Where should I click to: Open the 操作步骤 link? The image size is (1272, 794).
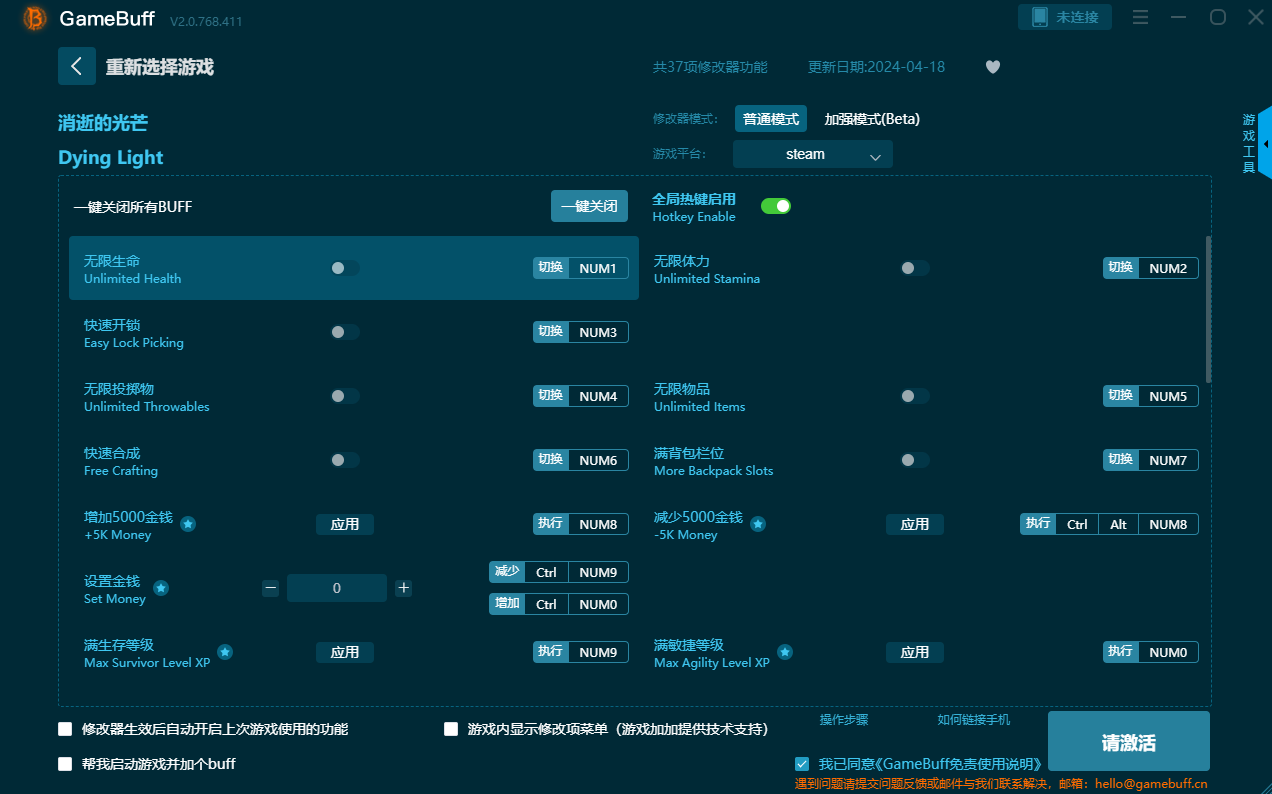(844, 720)
